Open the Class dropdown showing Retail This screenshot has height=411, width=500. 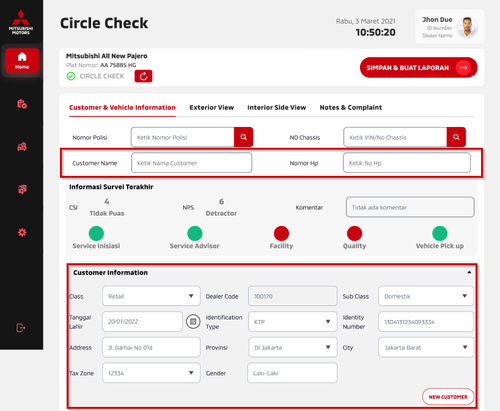(151, 296)
